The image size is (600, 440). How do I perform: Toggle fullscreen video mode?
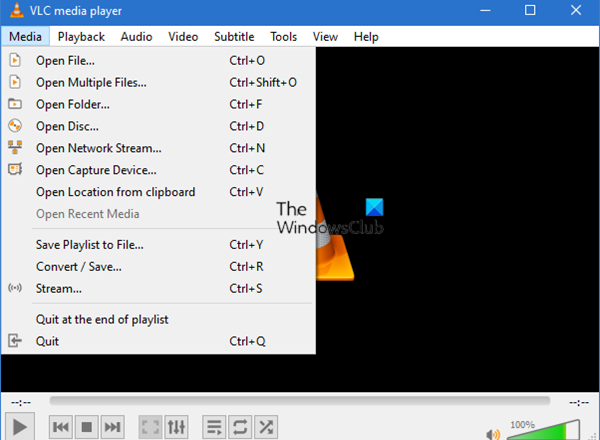150,427
